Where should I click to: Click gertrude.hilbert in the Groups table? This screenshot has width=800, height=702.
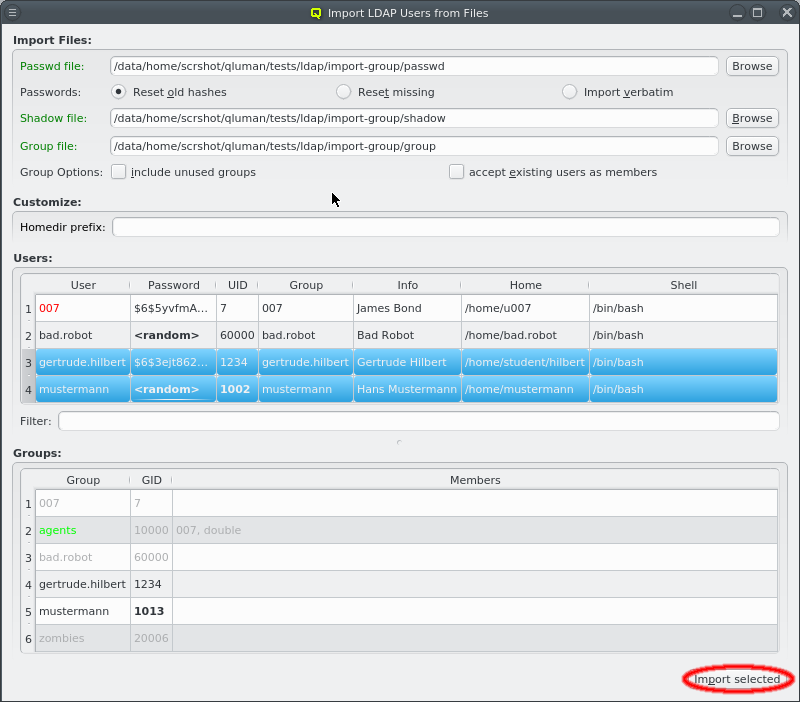coord(83,584)
